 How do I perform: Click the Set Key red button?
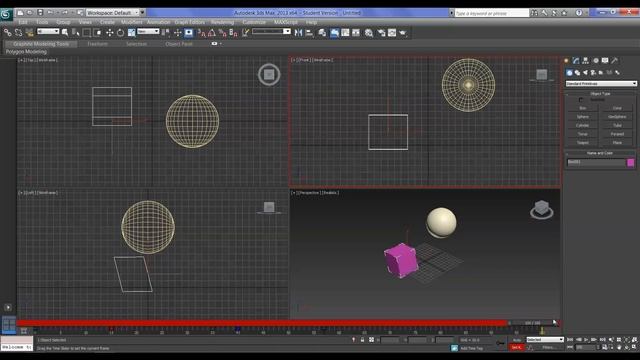click(516, 347)
